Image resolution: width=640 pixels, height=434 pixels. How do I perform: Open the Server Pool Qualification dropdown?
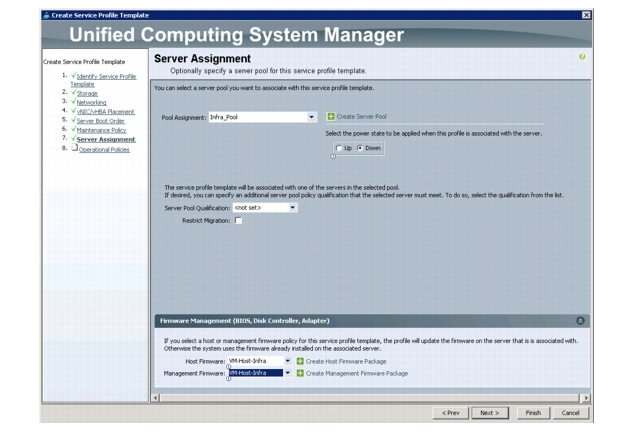coord(293,208)
